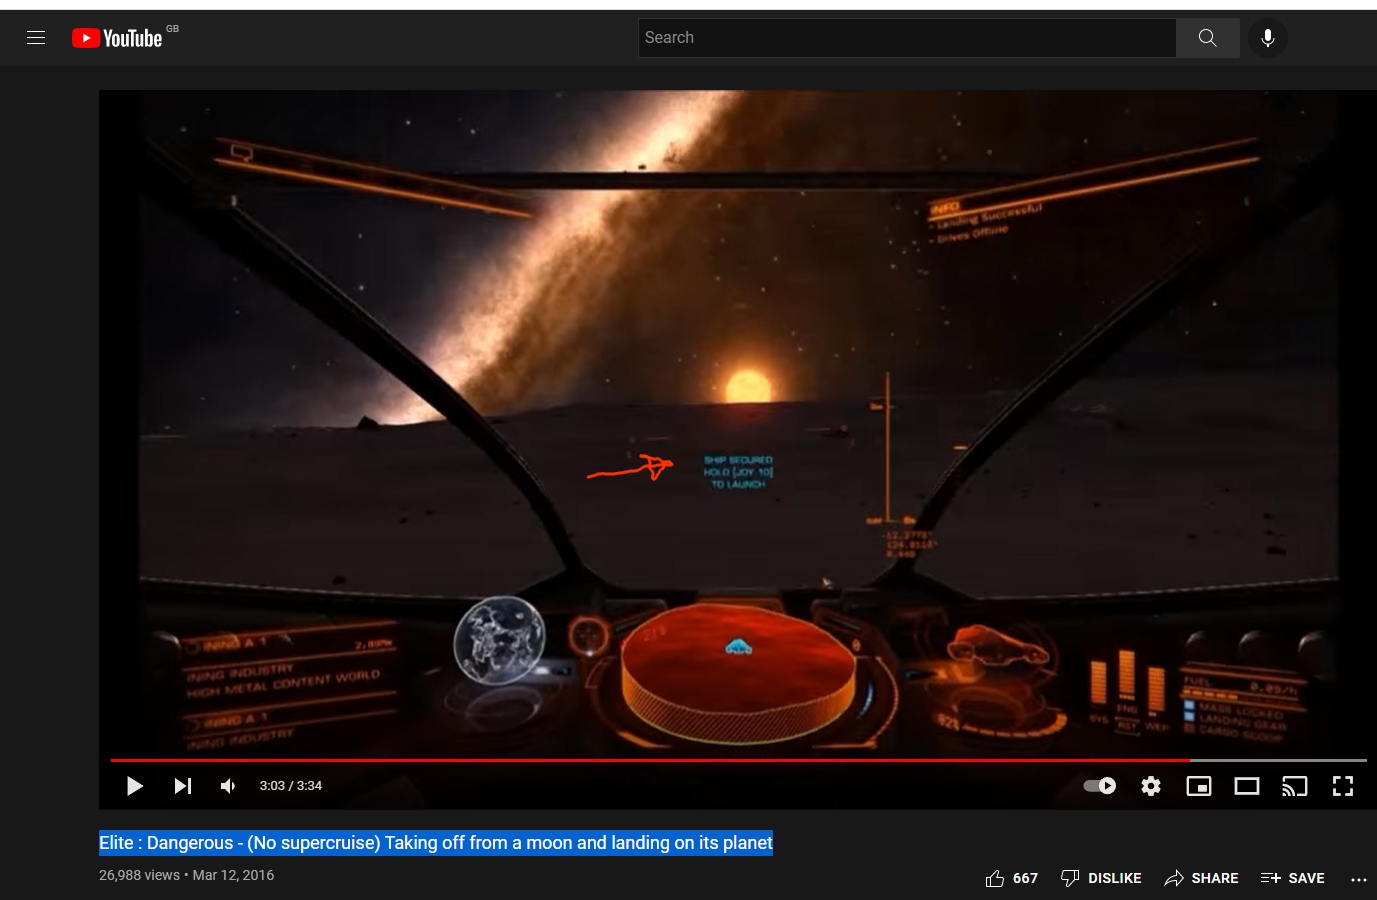The height and width of the screenshot is (900, 1377).
Task: Cast video with Play on TV
Action: (1295, 786)
